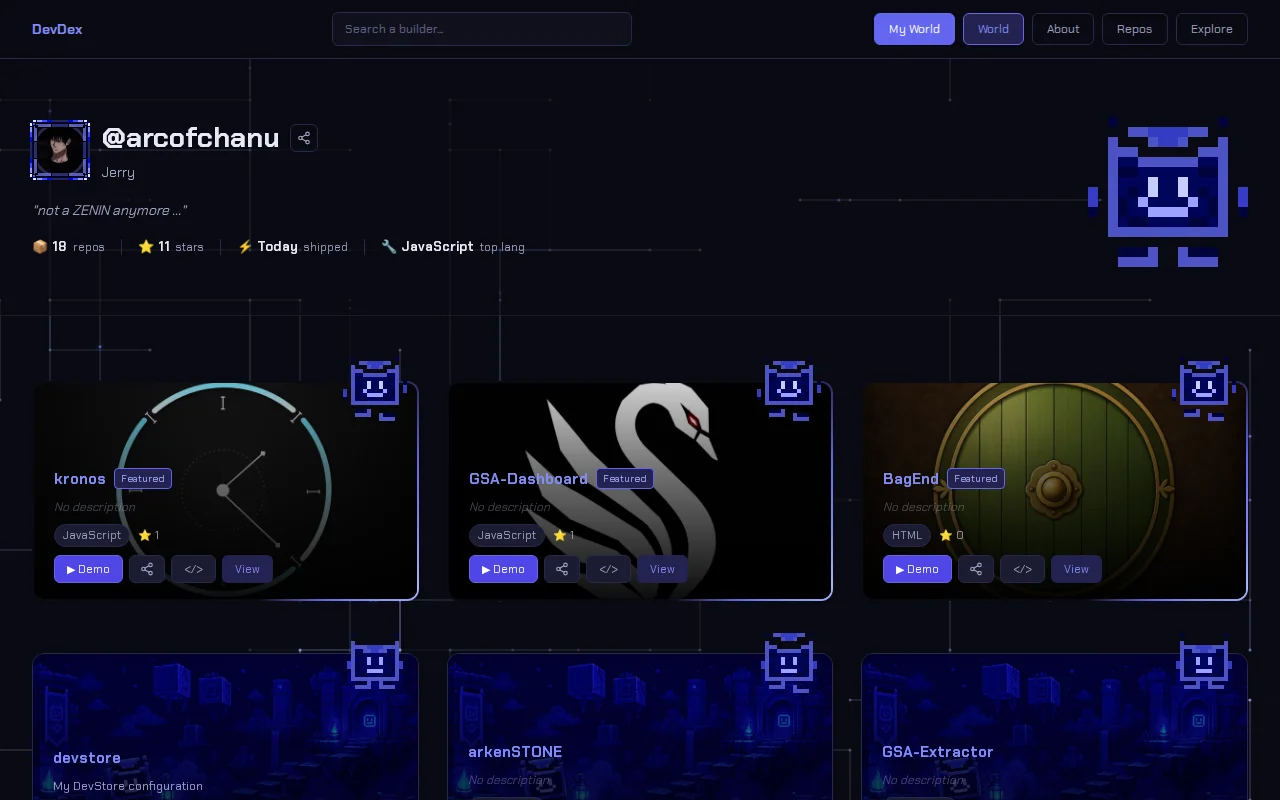1280x800 pixels.
Task: Open the BagEnd code icon
Action: point(1023,569)
